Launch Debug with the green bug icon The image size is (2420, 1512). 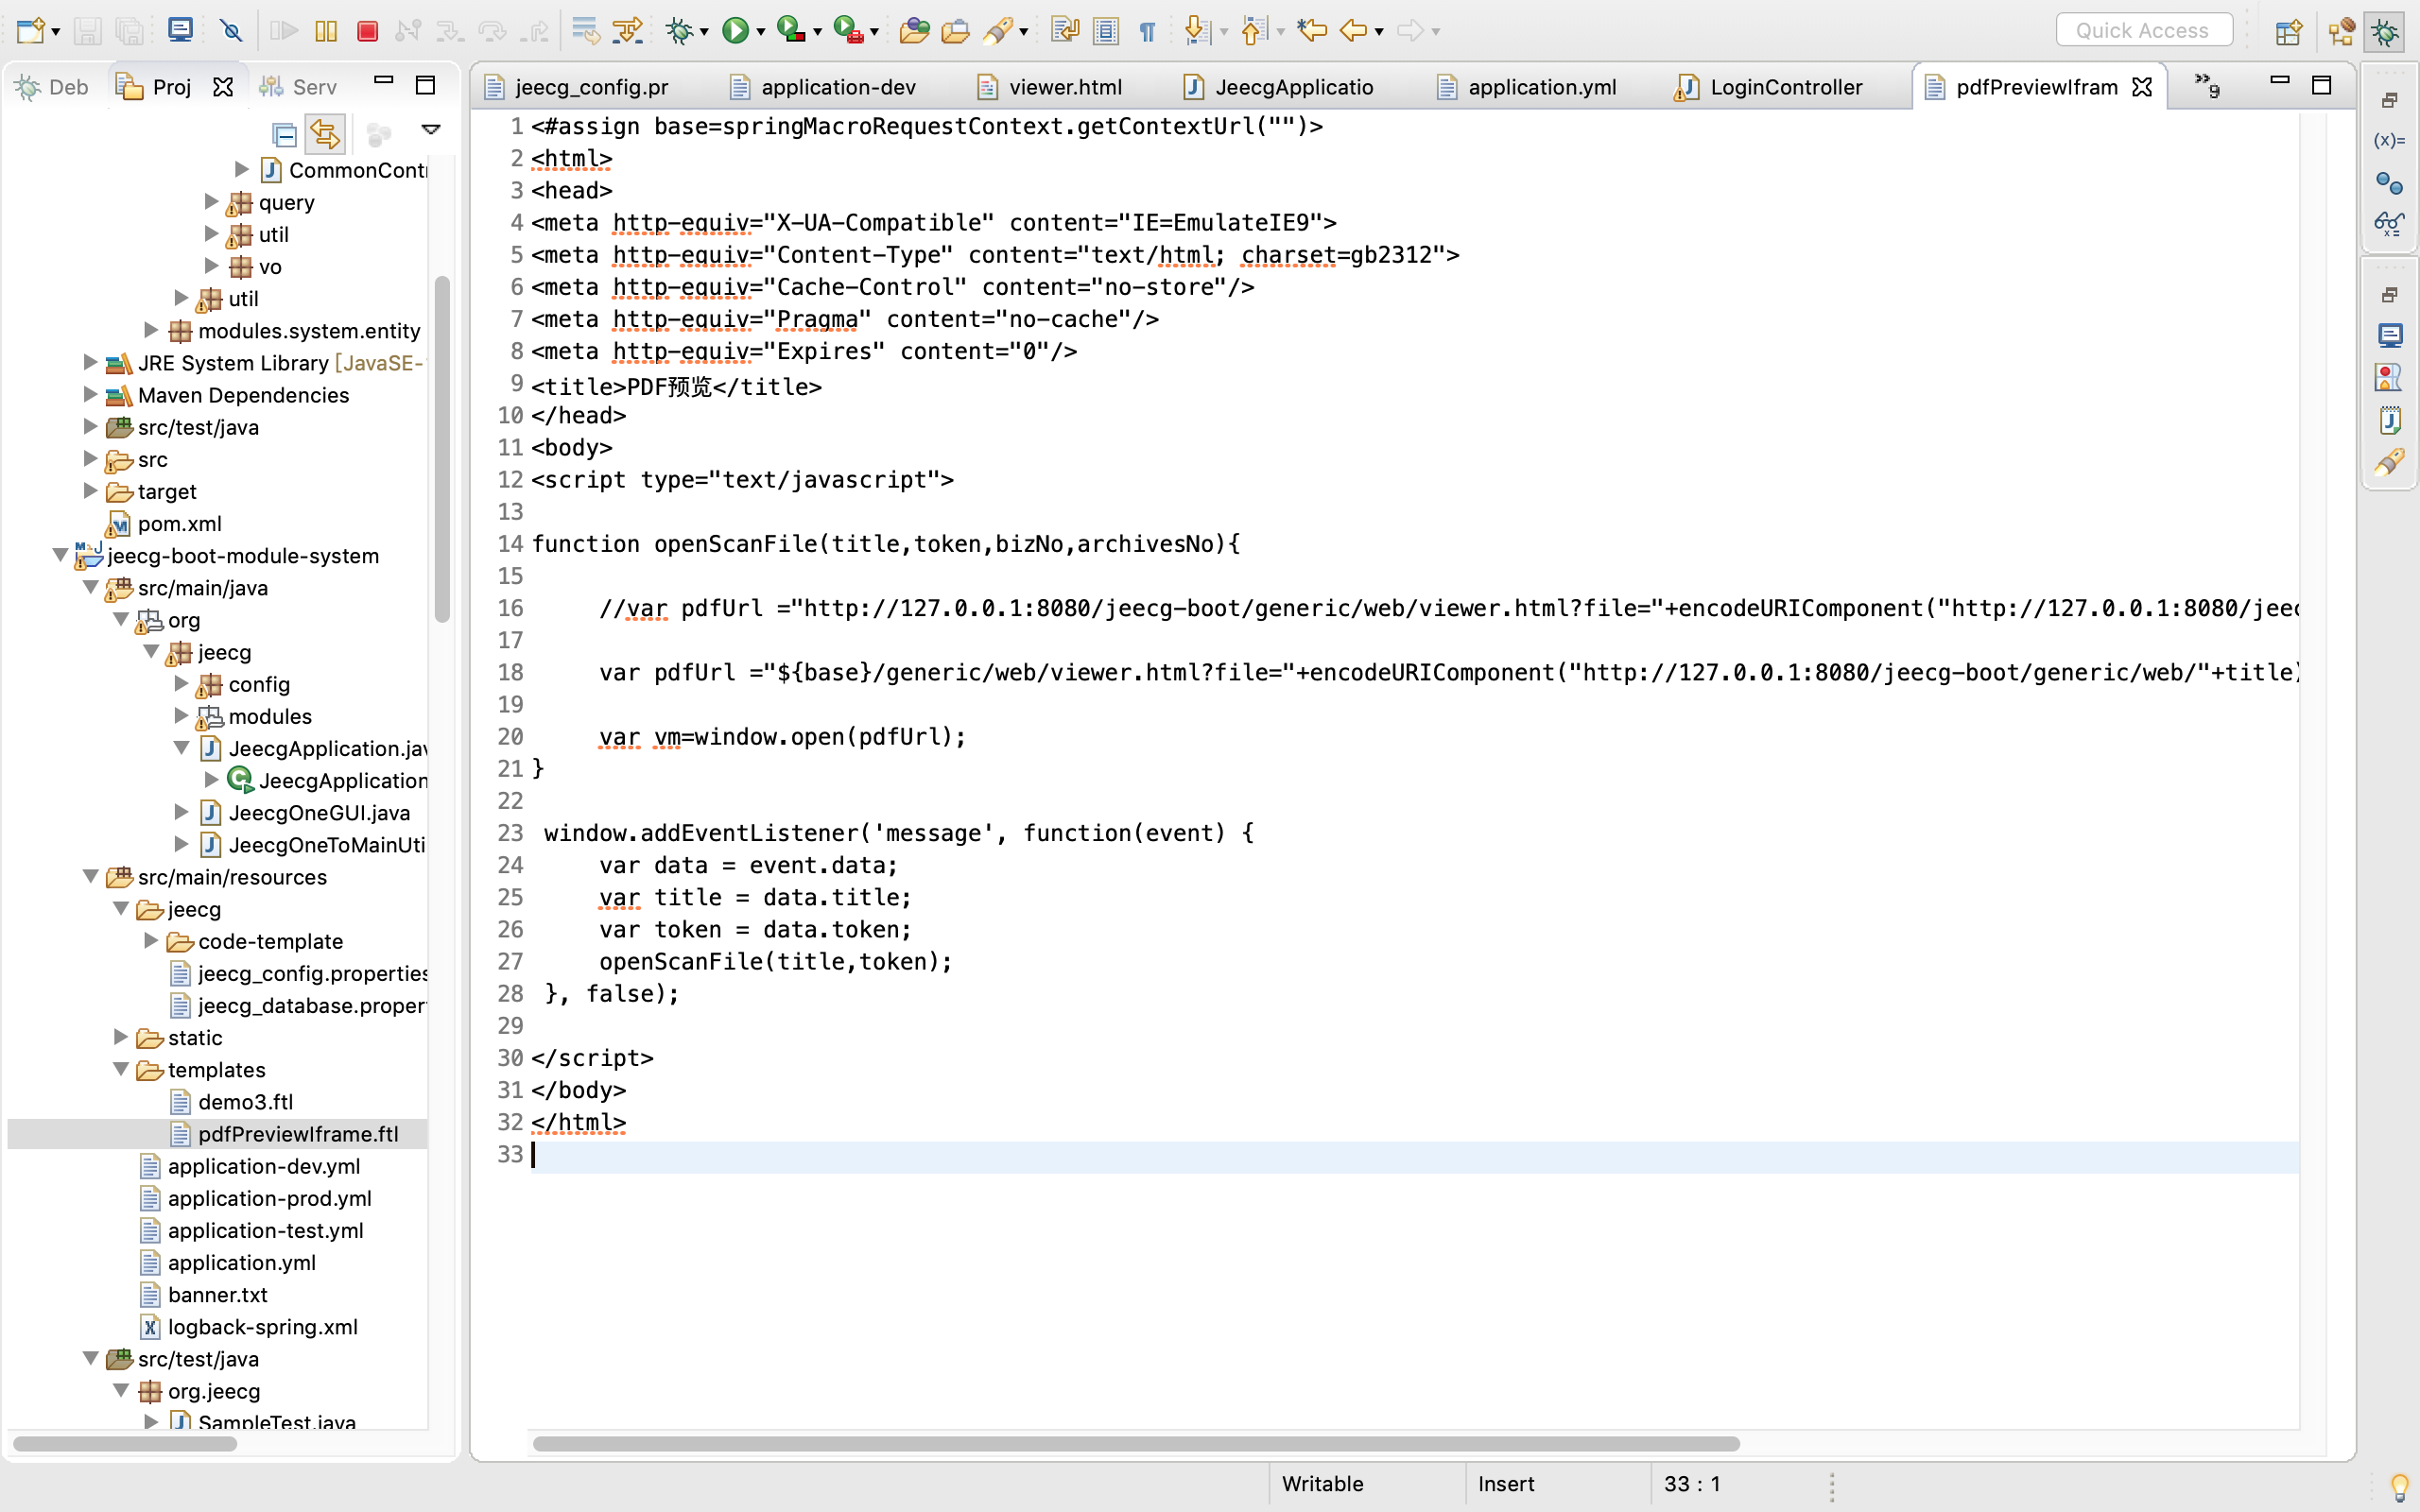click(x=680, y=31)
